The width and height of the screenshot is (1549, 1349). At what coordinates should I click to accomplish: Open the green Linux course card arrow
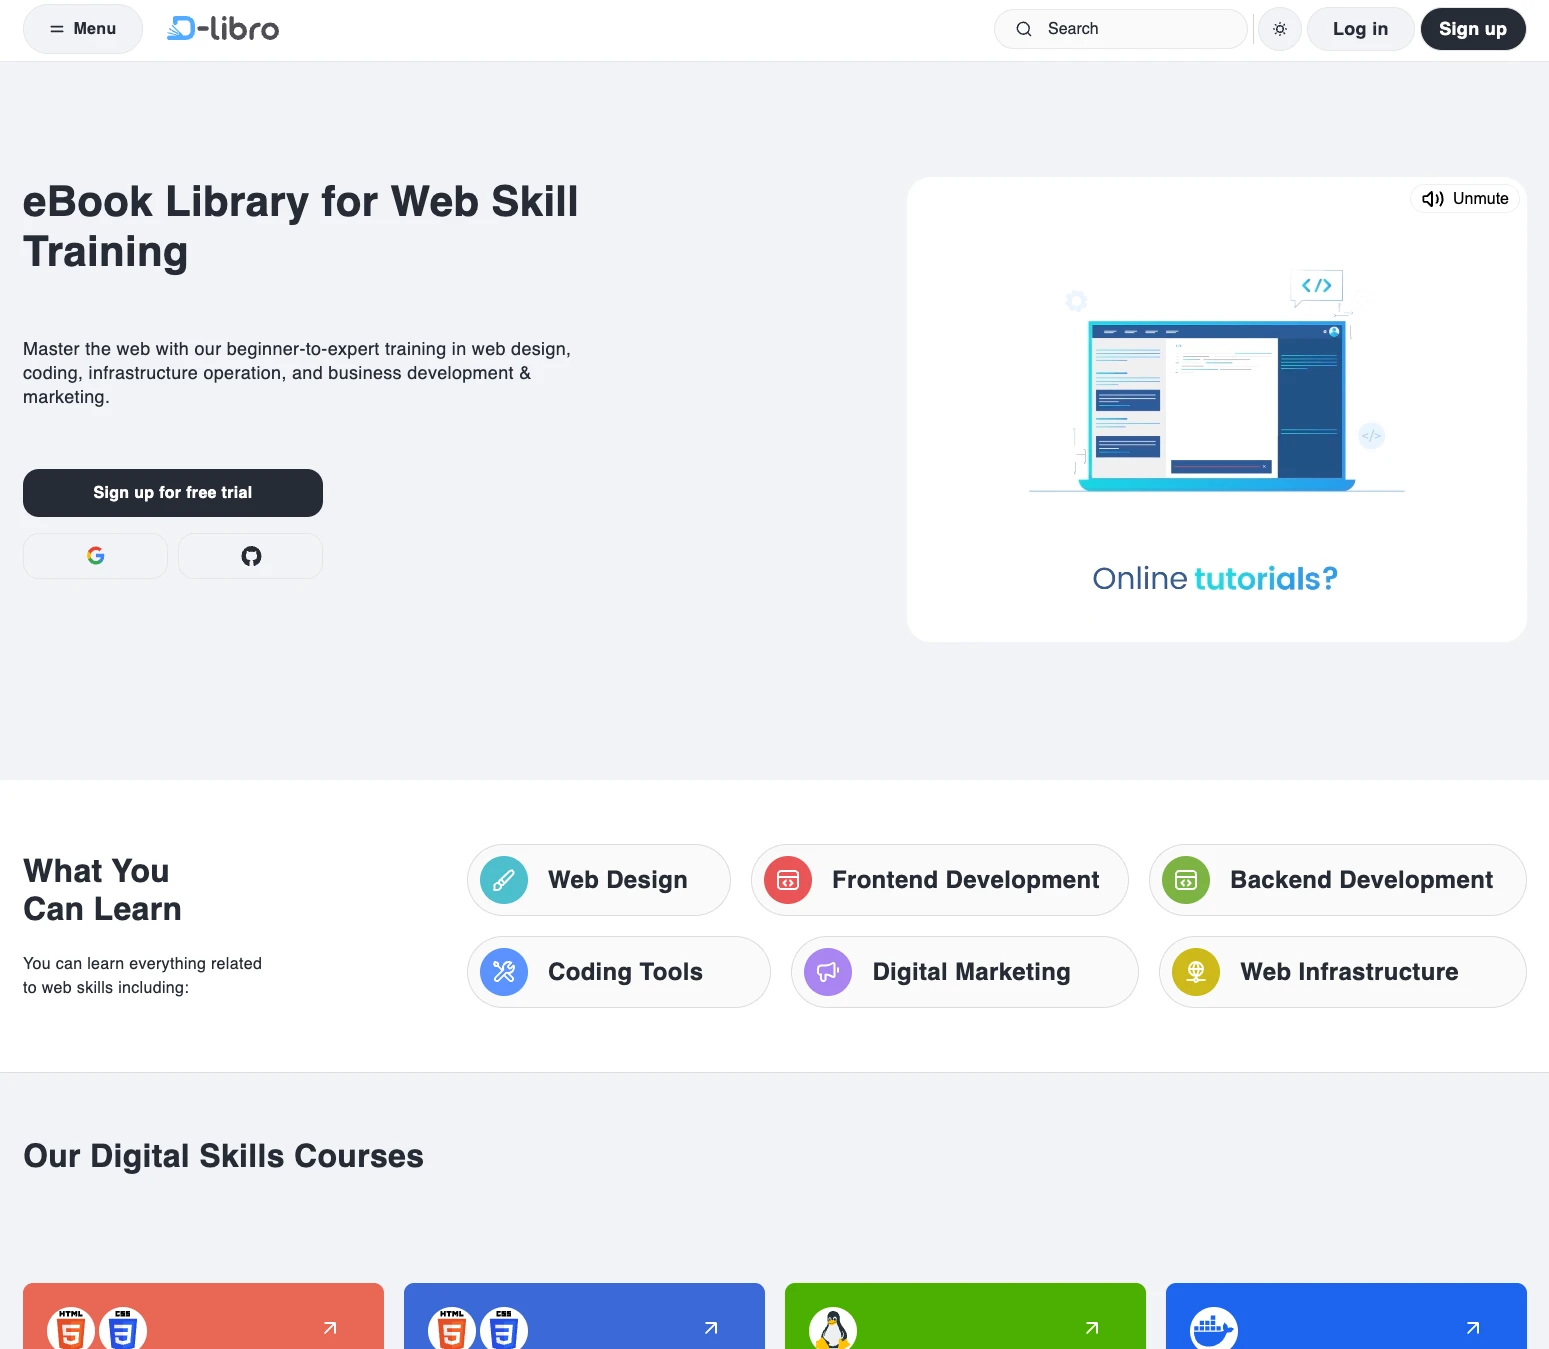(1092, 1328)
